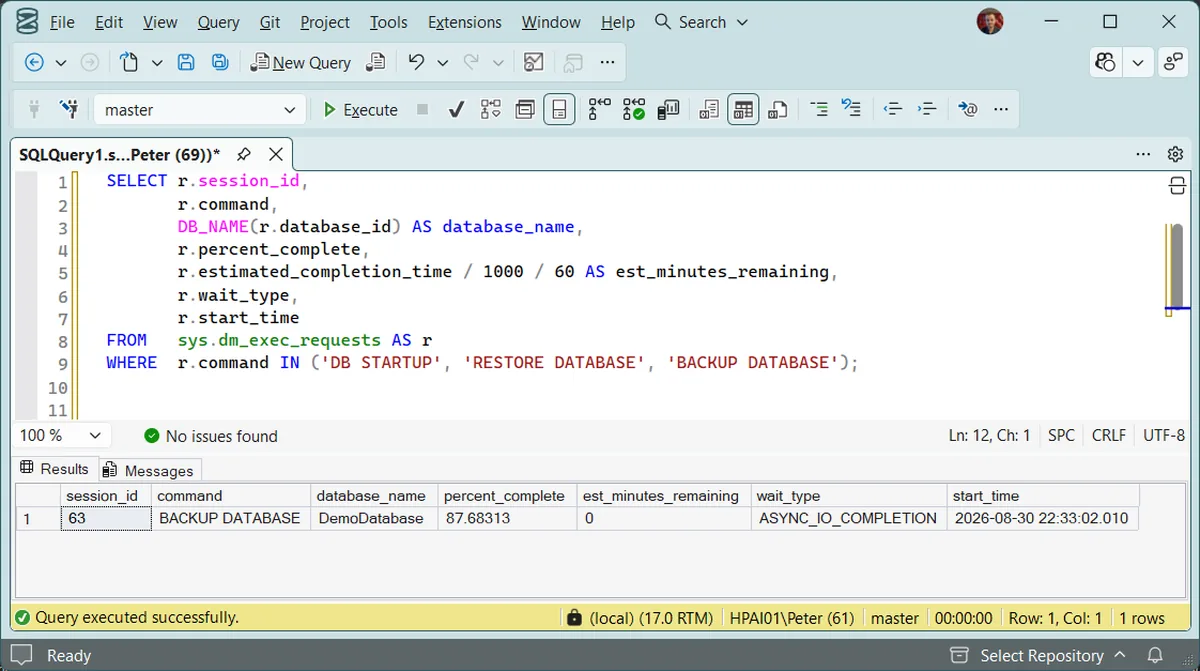Click the New File icon
This screenshot has height=671, width=1200.
(x=129, y=62)
